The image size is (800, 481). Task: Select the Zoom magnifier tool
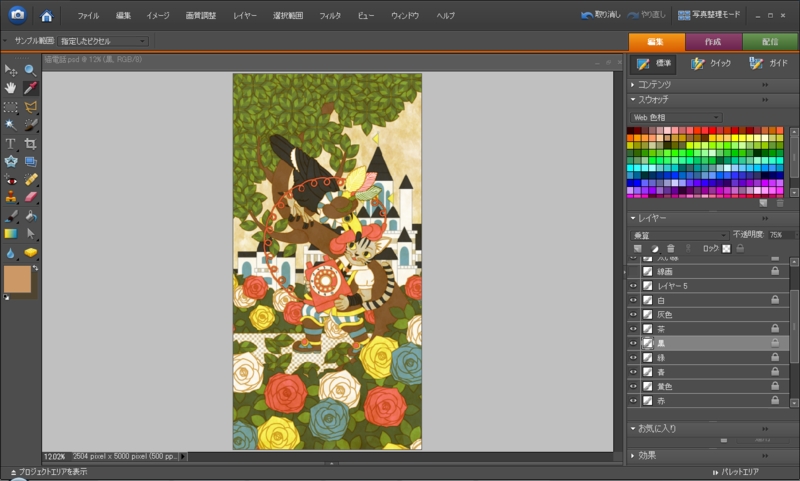(x=30, y=70)
